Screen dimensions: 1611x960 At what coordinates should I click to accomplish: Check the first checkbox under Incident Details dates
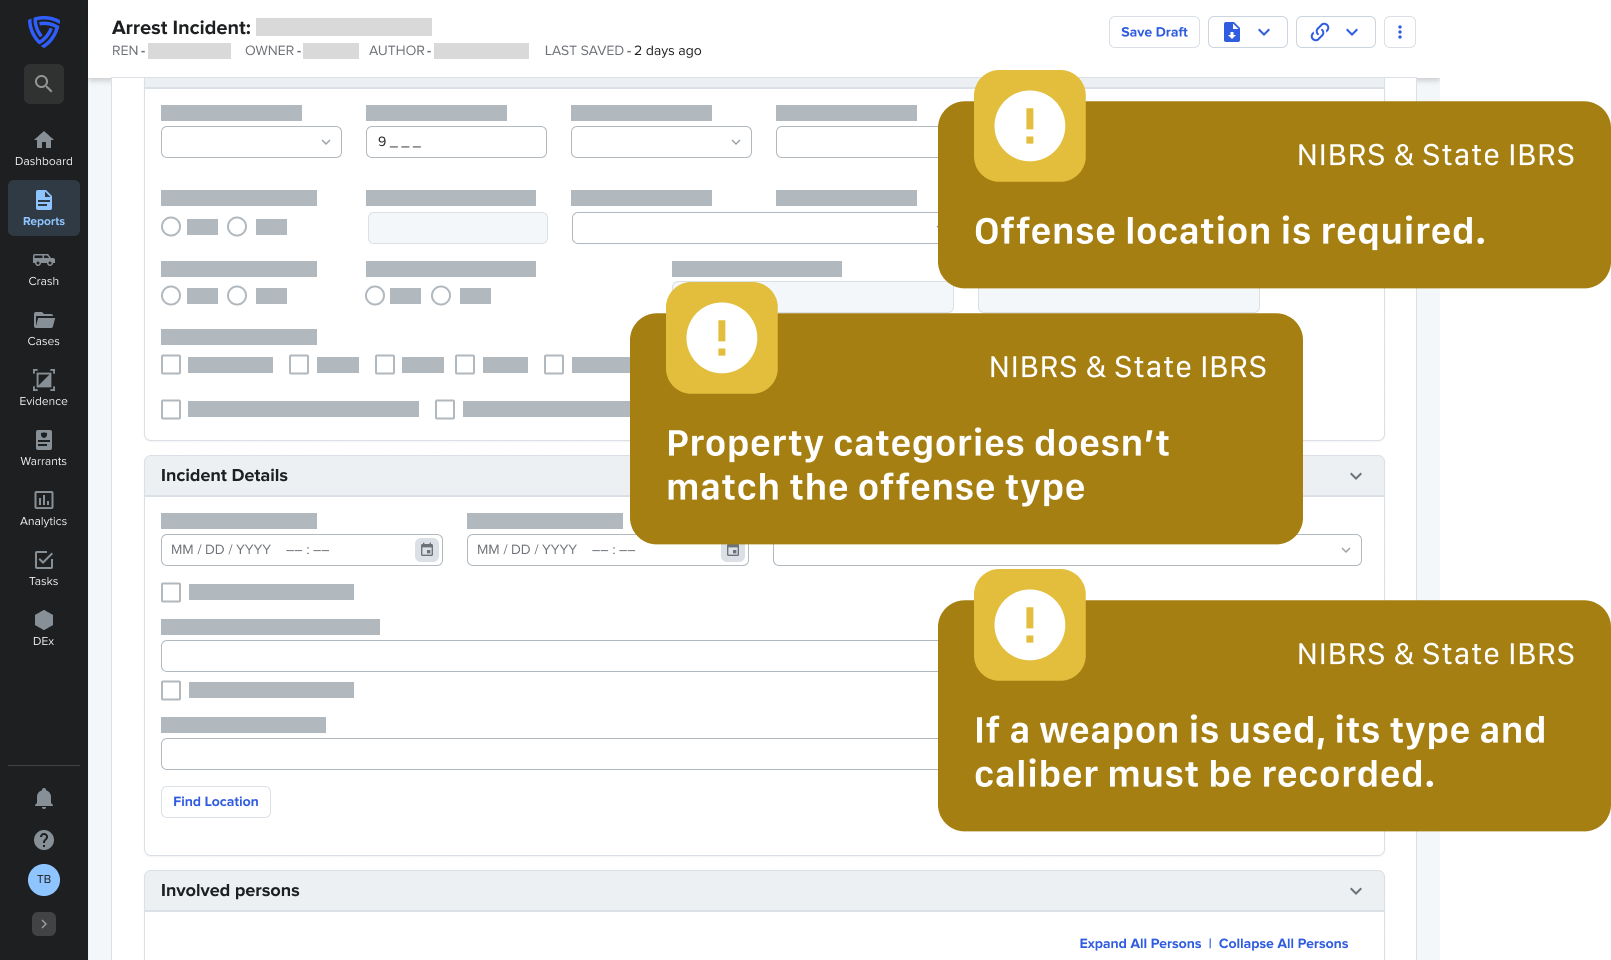click(x=171, y=593)
